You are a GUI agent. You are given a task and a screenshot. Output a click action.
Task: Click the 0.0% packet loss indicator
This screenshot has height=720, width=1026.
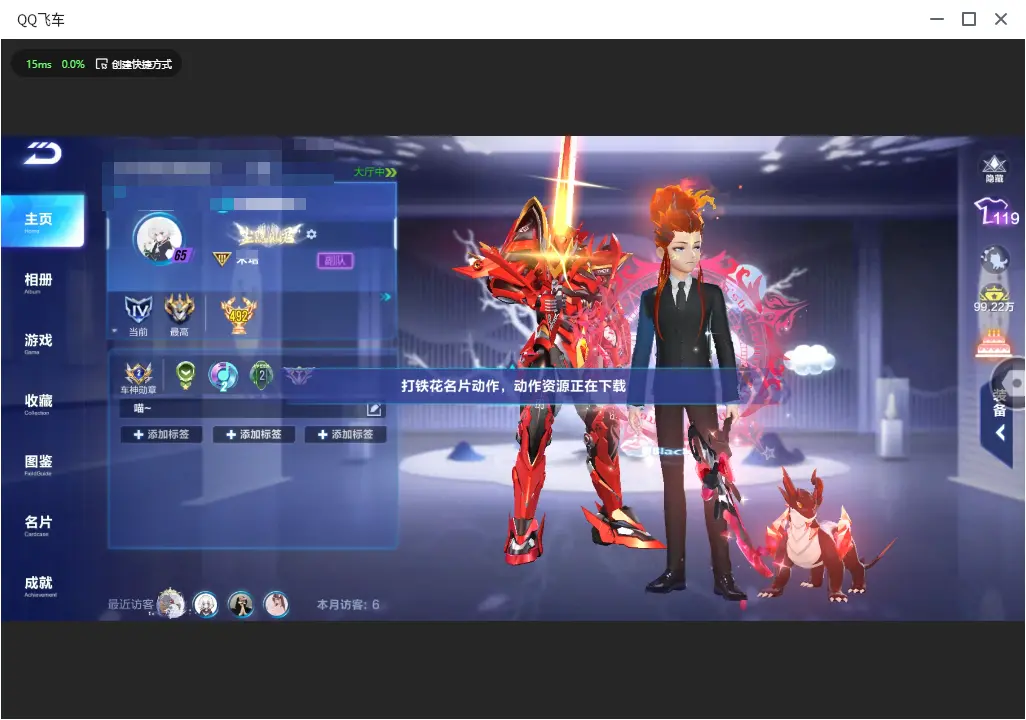[x=73, y=64]
